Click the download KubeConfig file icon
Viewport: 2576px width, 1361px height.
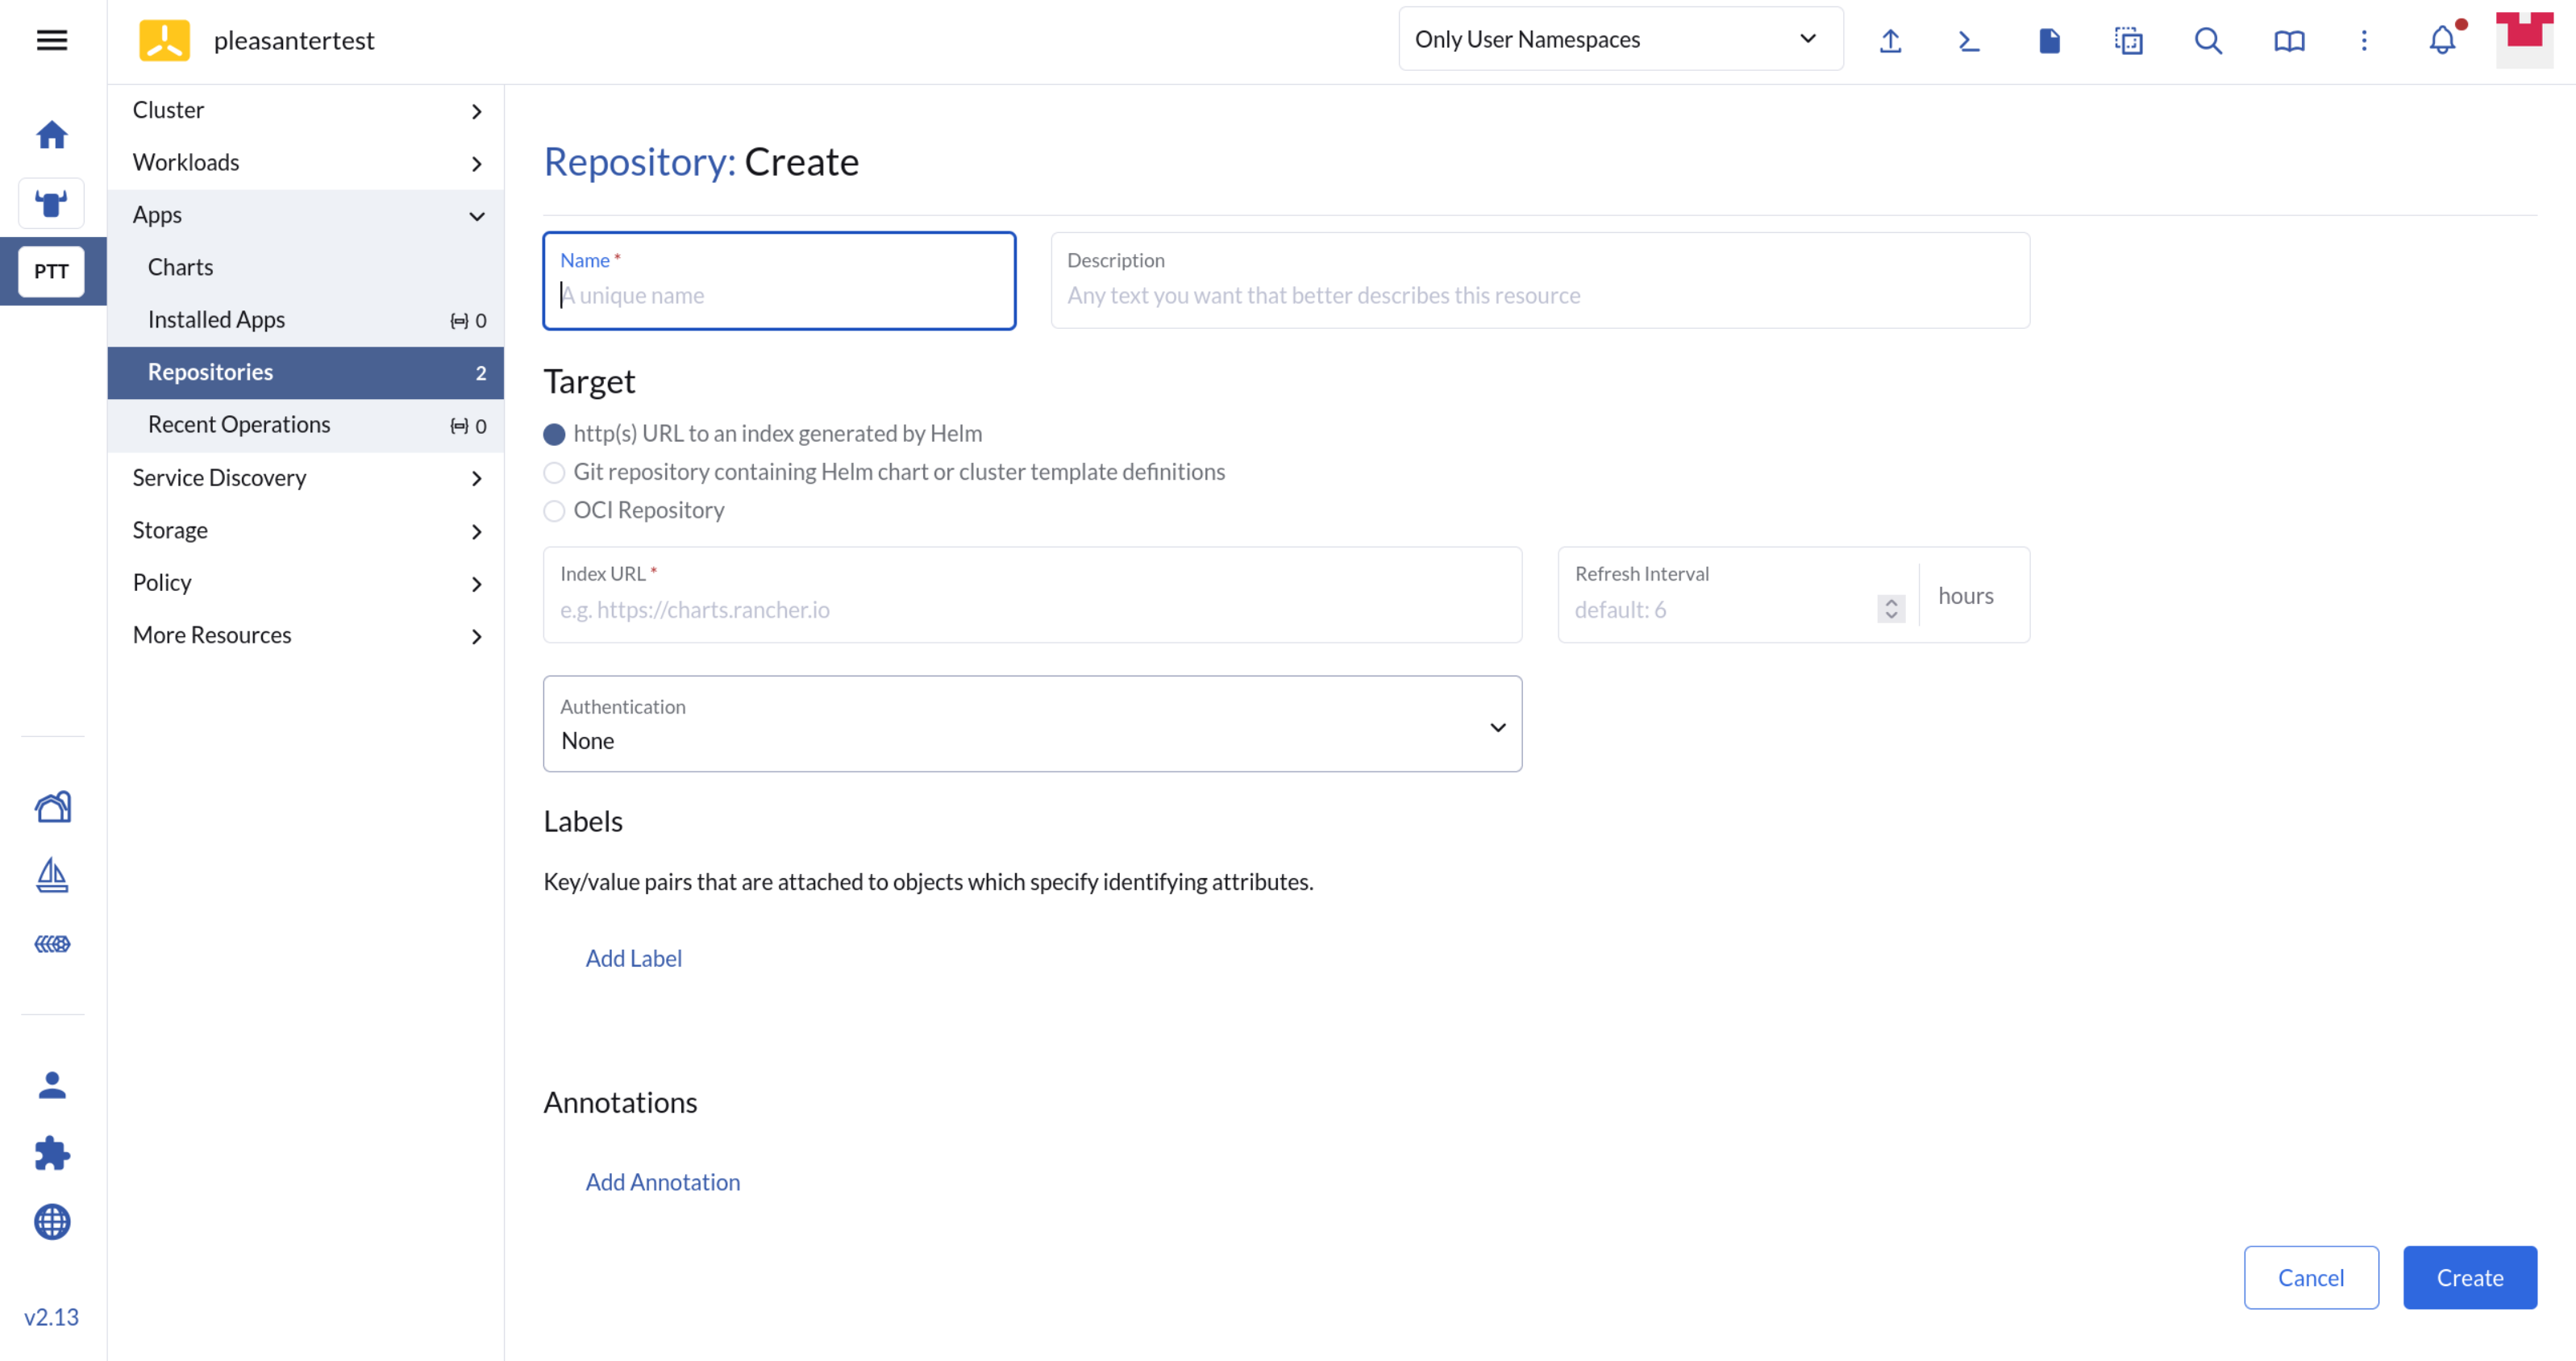[2049, 40]
